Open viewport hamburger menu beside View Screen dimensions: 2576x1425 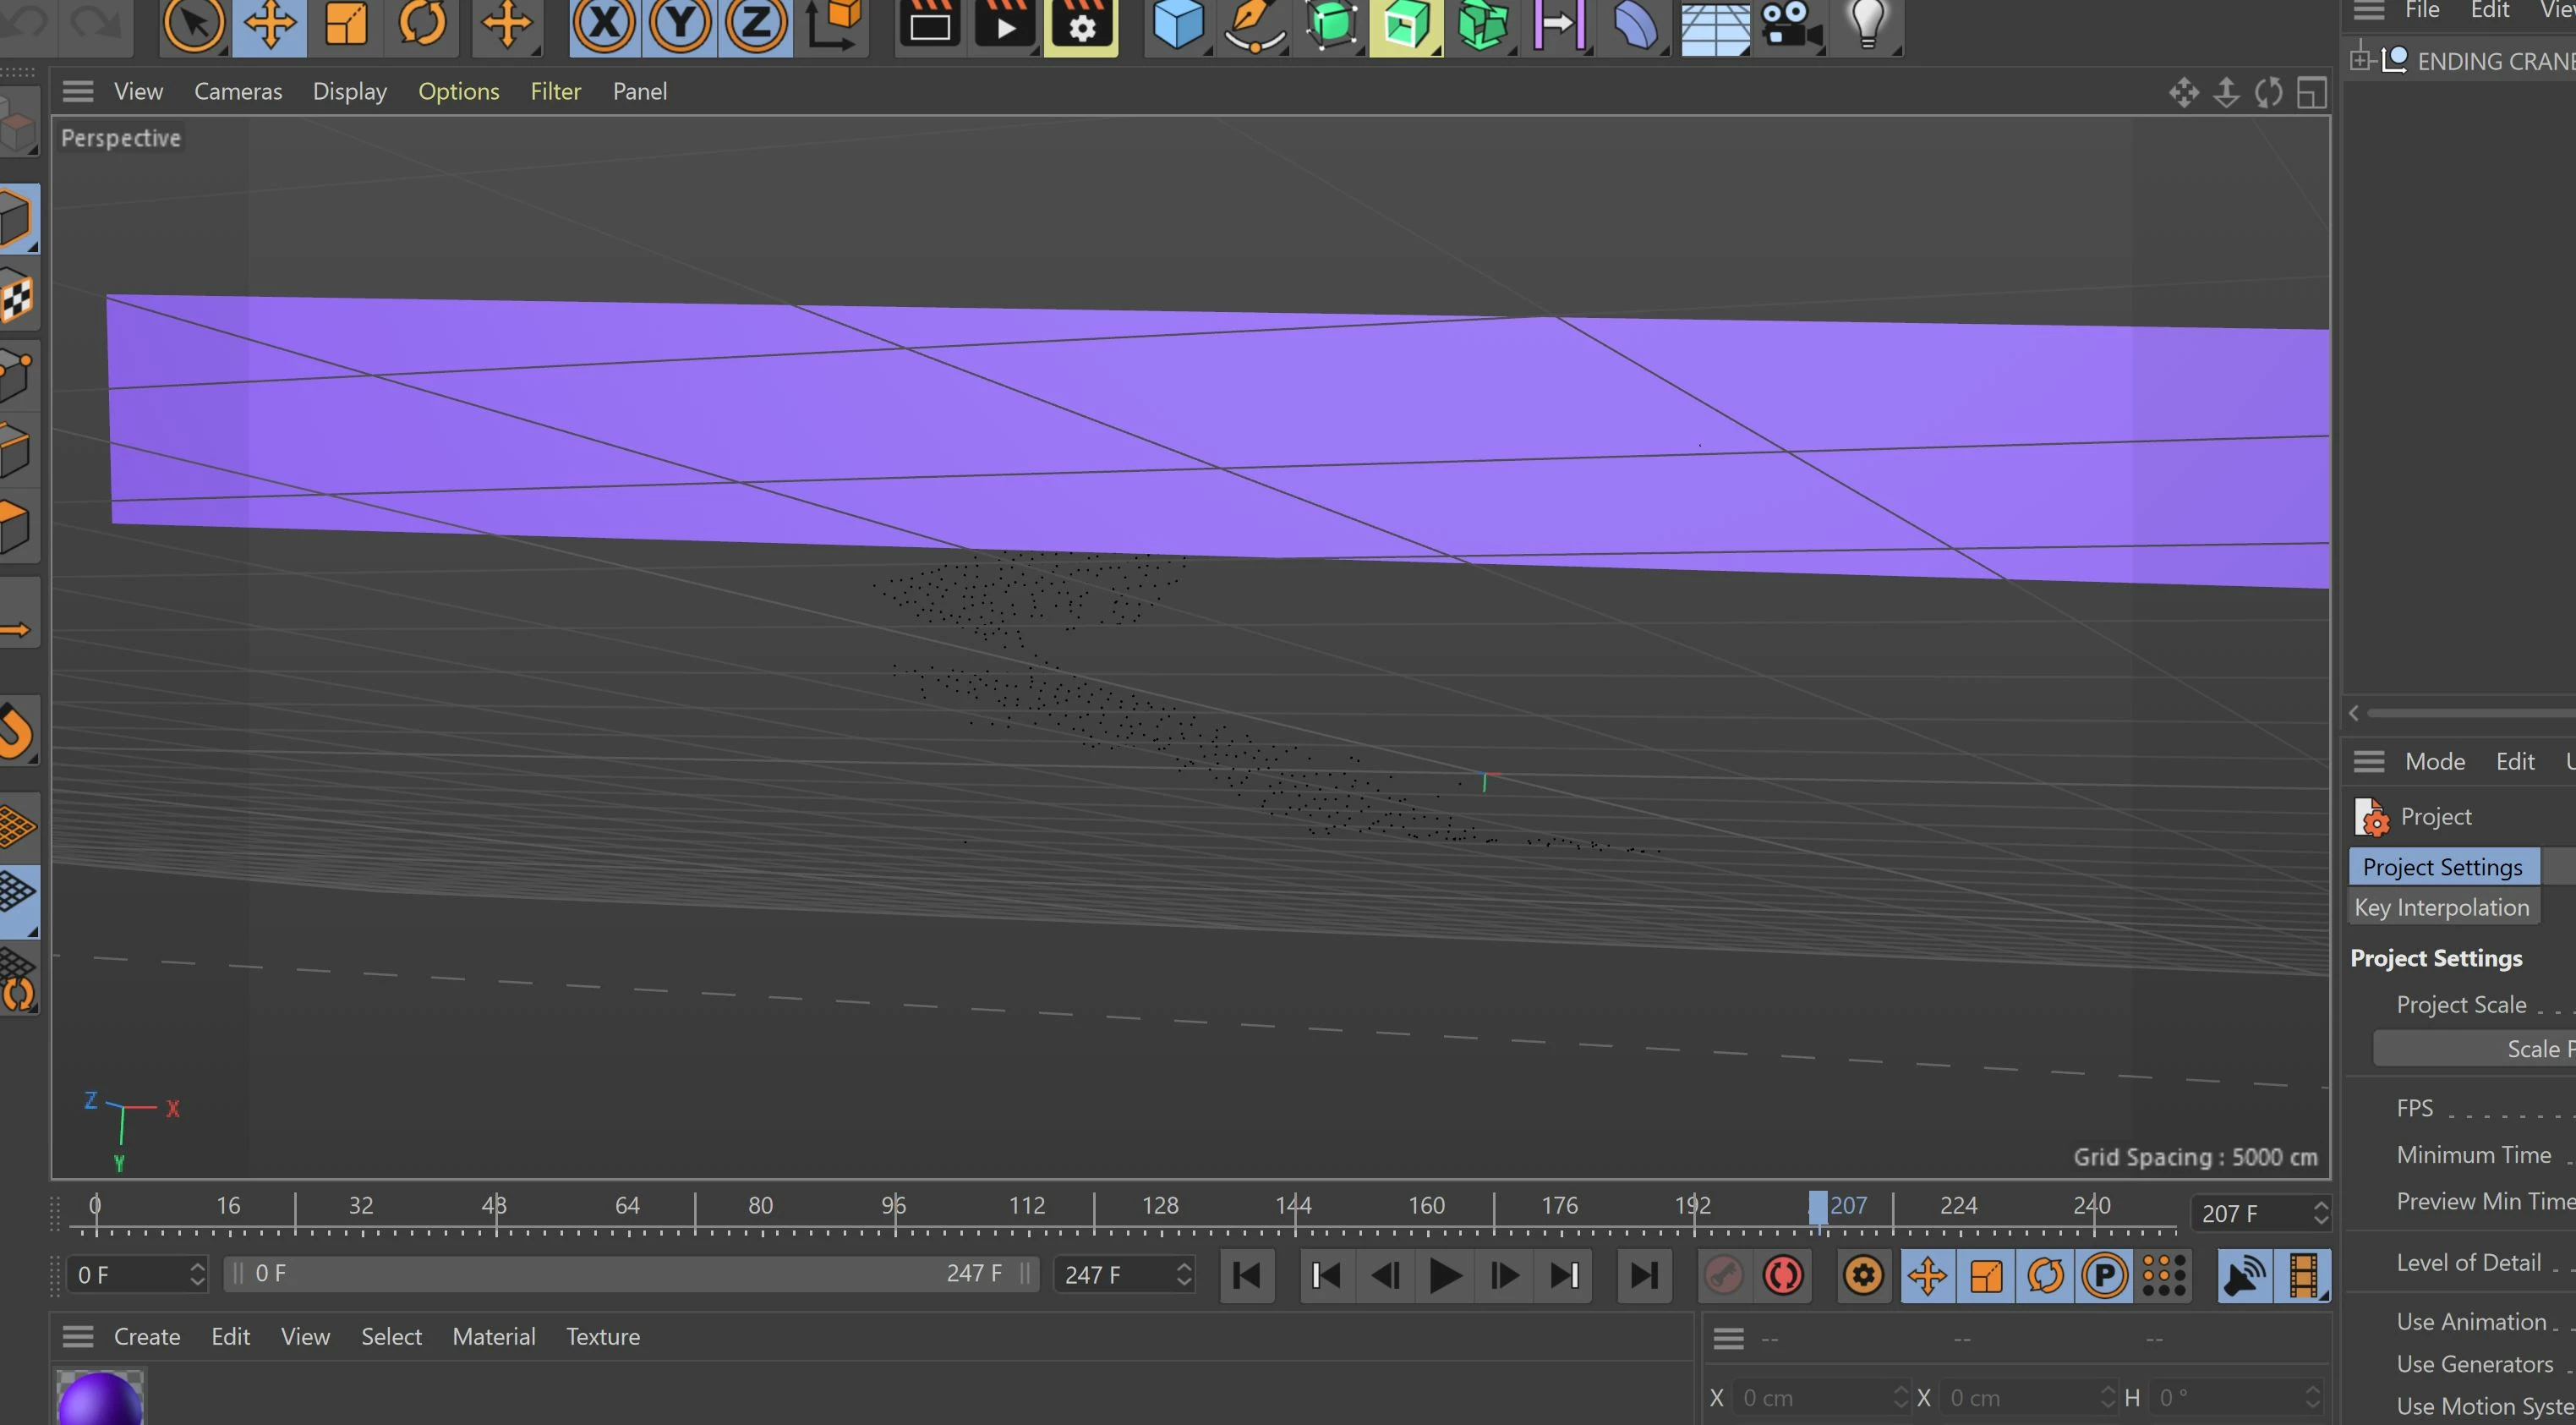click(x=78, y=91)
